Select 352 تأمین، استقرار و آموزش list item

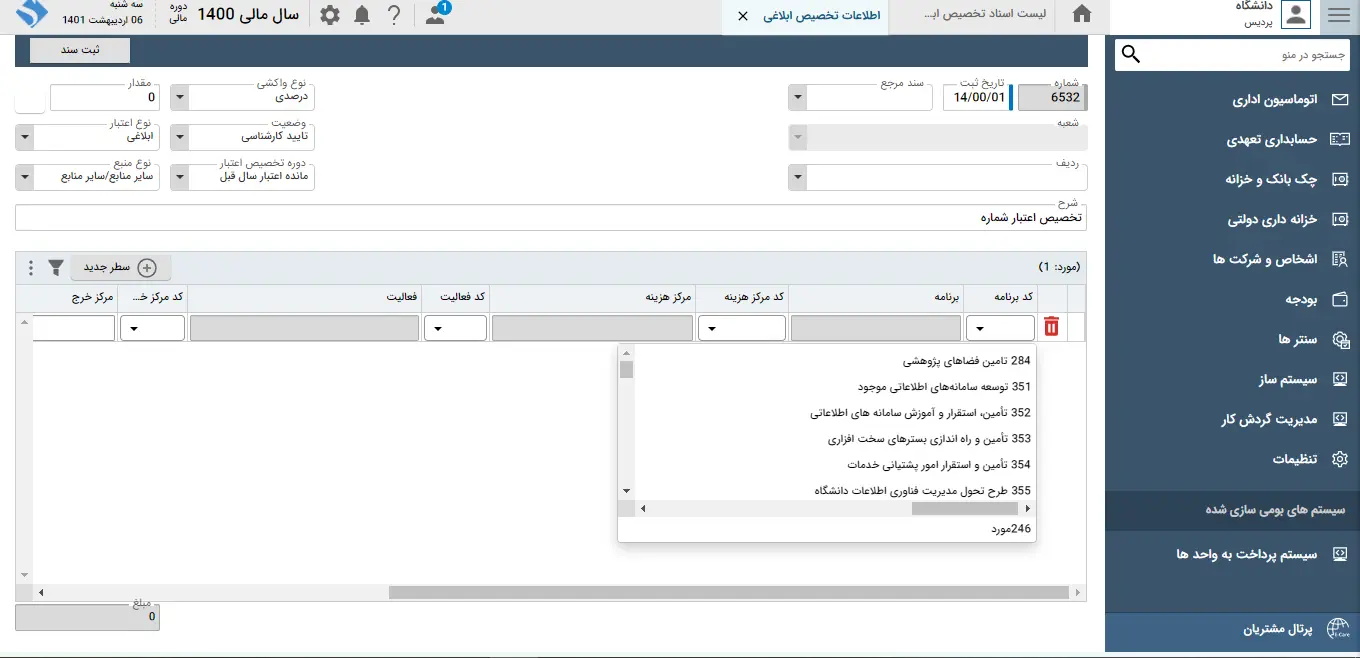point(920,412)
